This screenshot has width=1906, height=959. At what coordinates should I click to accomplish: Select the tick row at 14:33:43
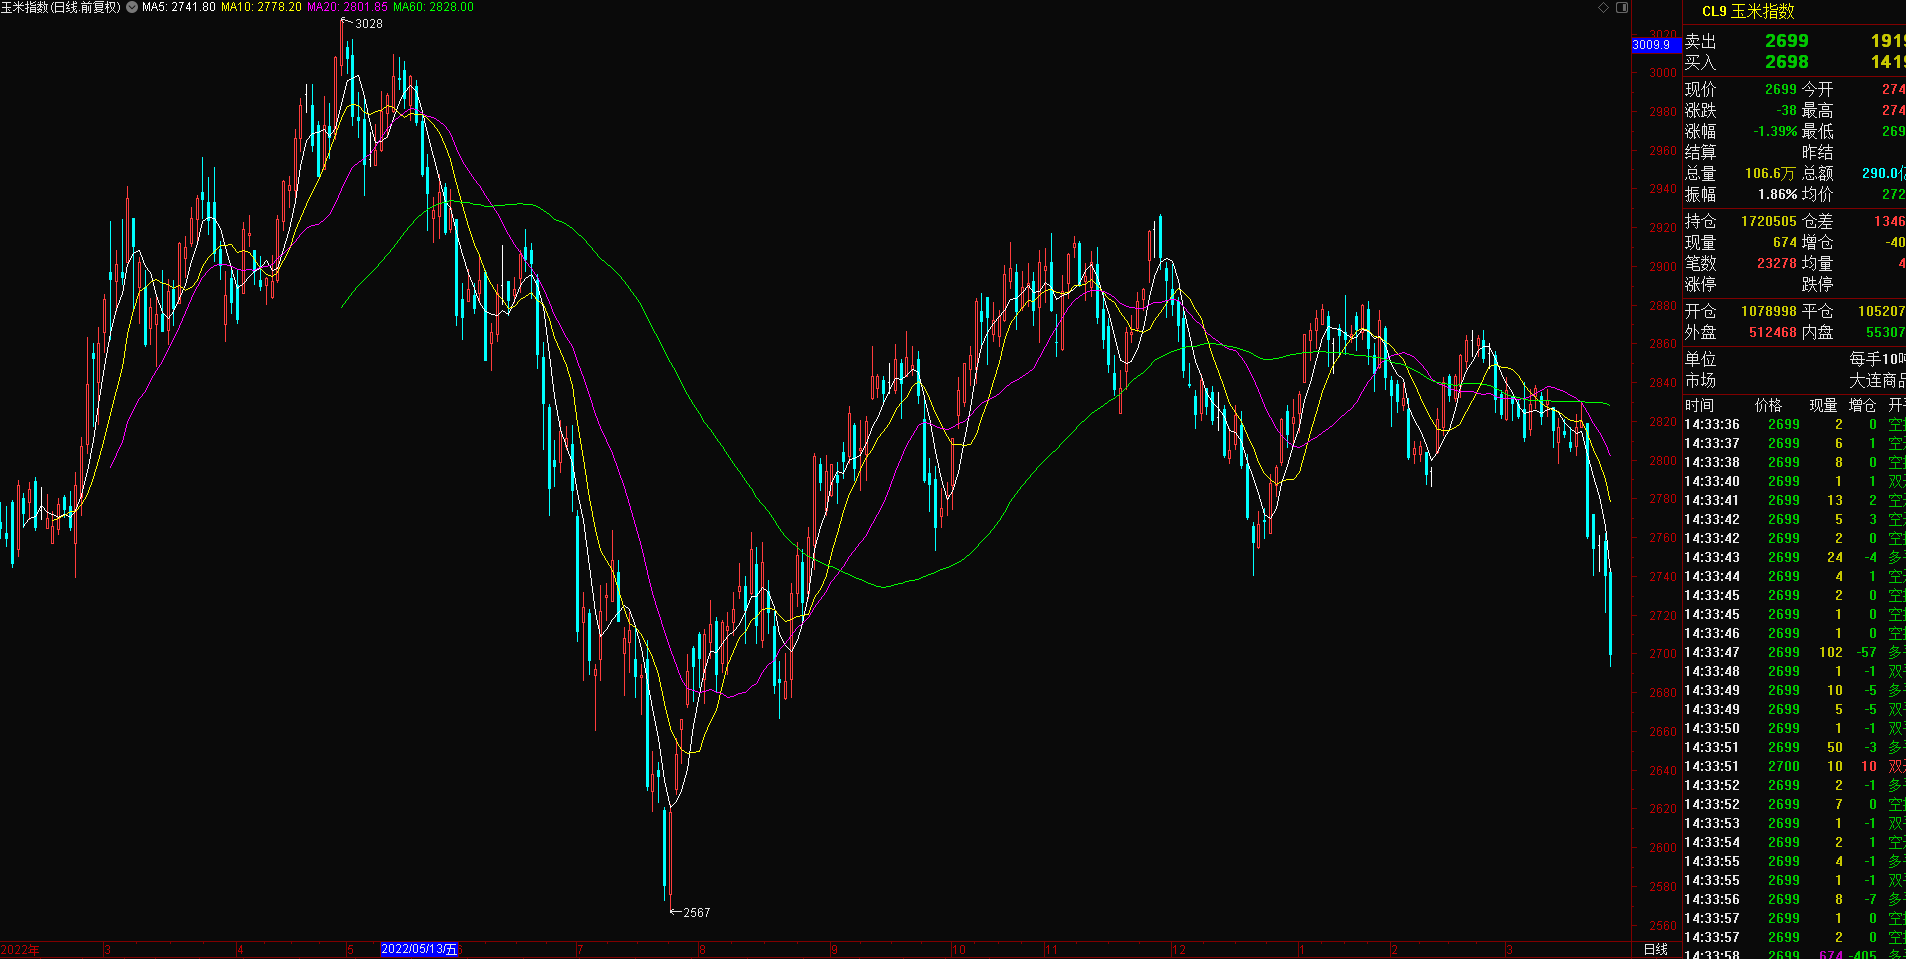pos(1794,557)
